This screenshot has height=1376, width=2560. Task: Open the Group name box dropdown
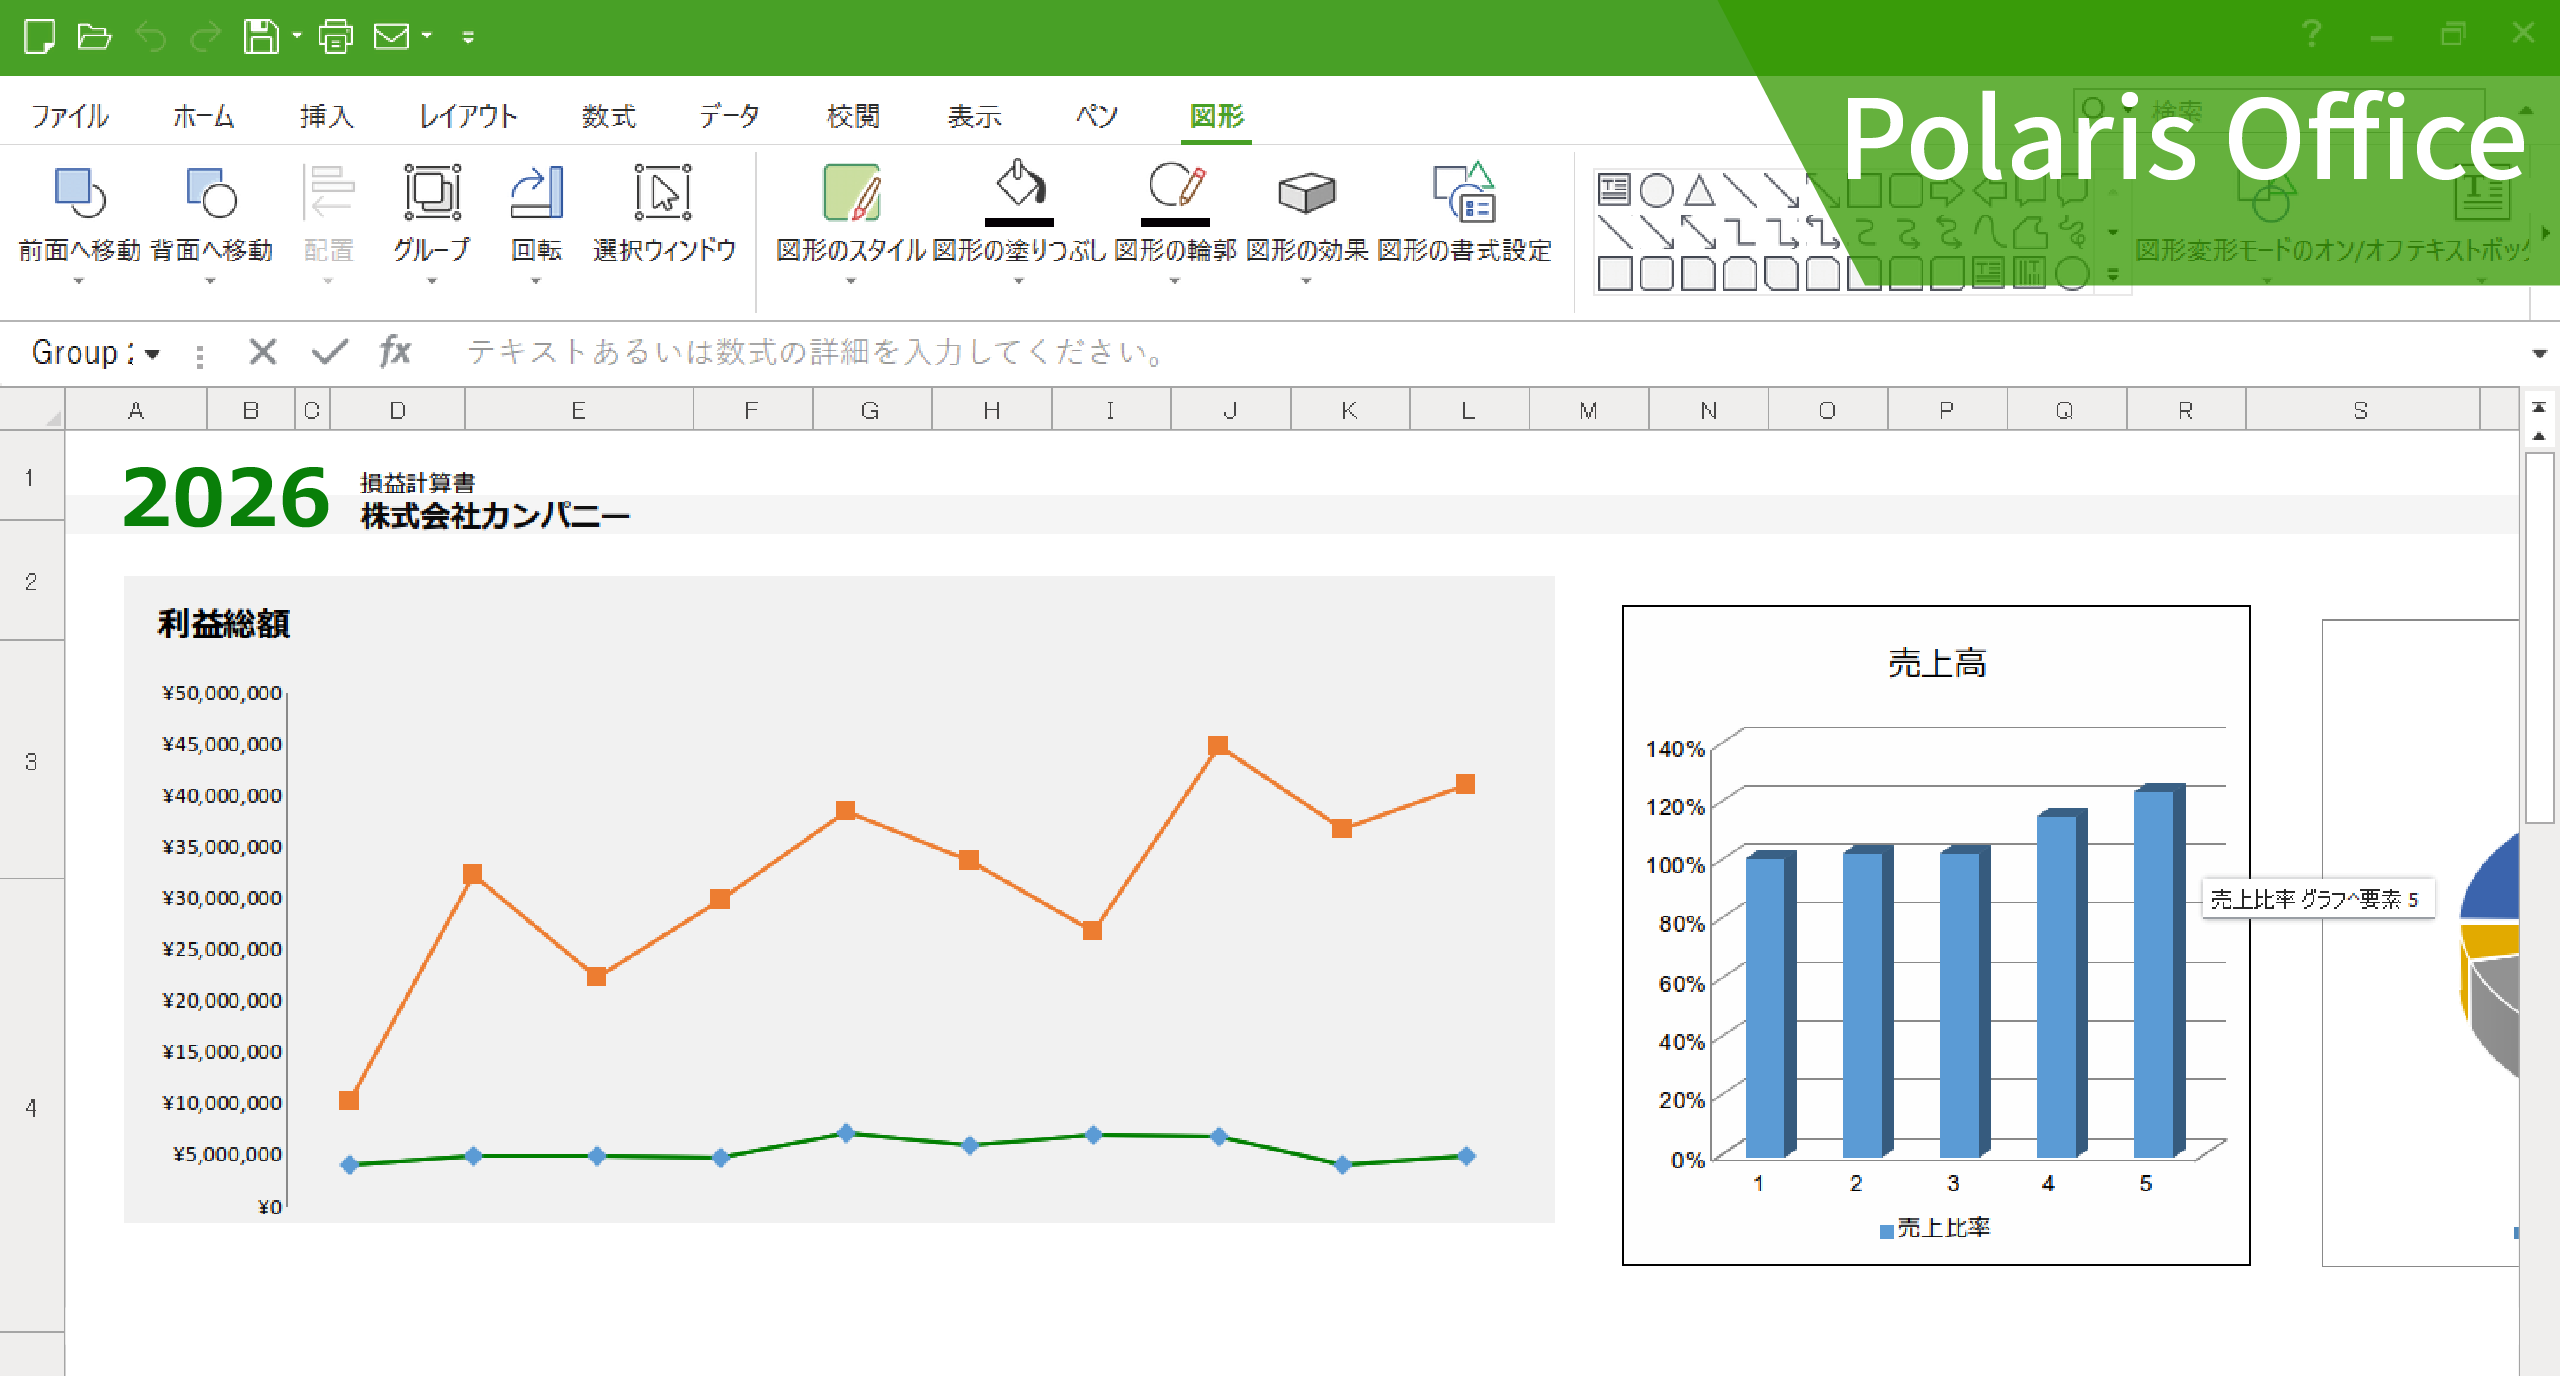(x=152, y=352)
